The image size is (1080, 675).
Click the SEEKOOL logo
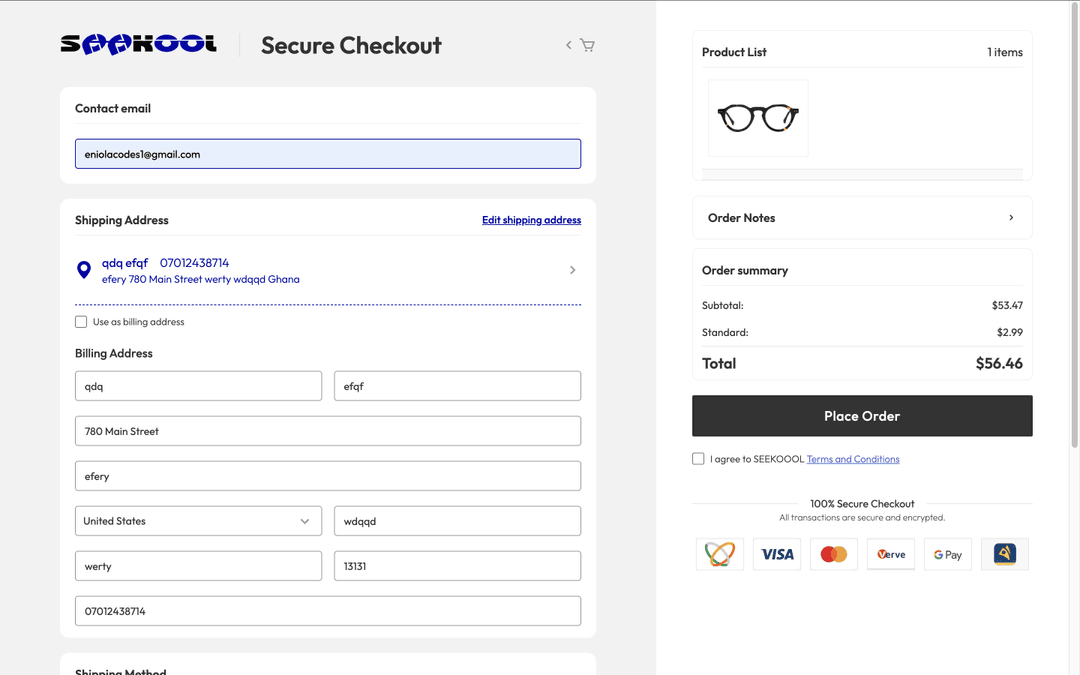pos(138,44)
